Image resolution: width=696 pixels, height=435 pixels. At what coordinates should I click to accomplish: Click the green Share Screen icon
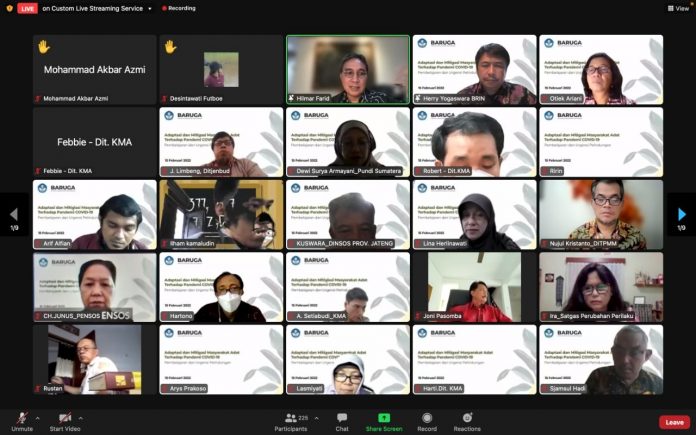click(x=384, y=418)
